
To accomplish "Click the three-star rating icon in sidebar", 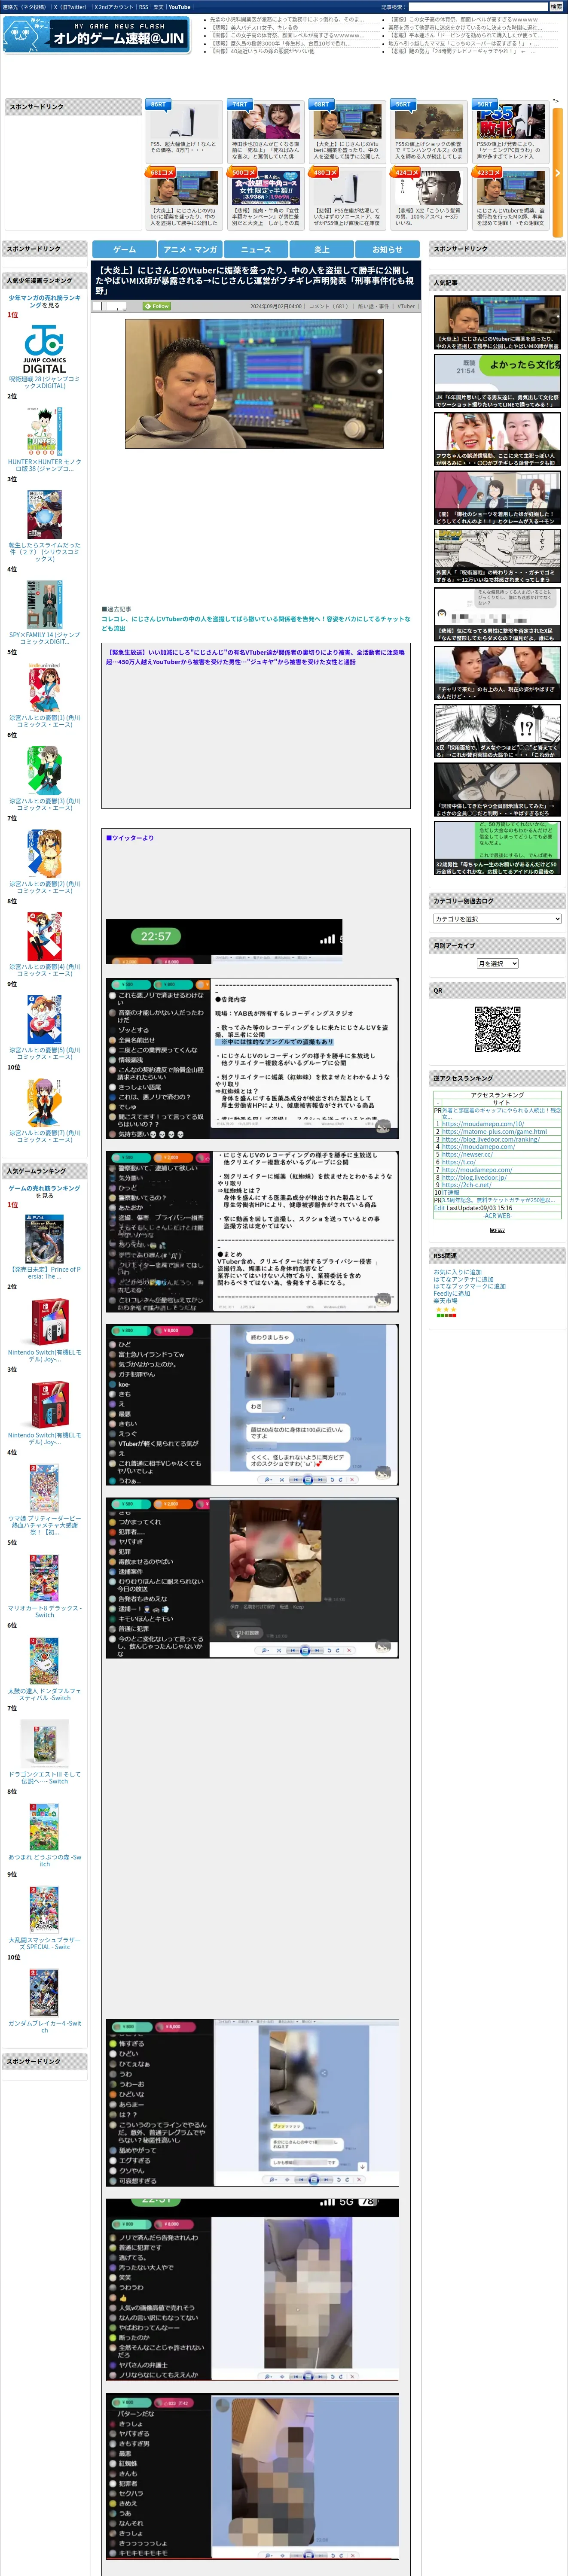I will (x=446, y=1309).
